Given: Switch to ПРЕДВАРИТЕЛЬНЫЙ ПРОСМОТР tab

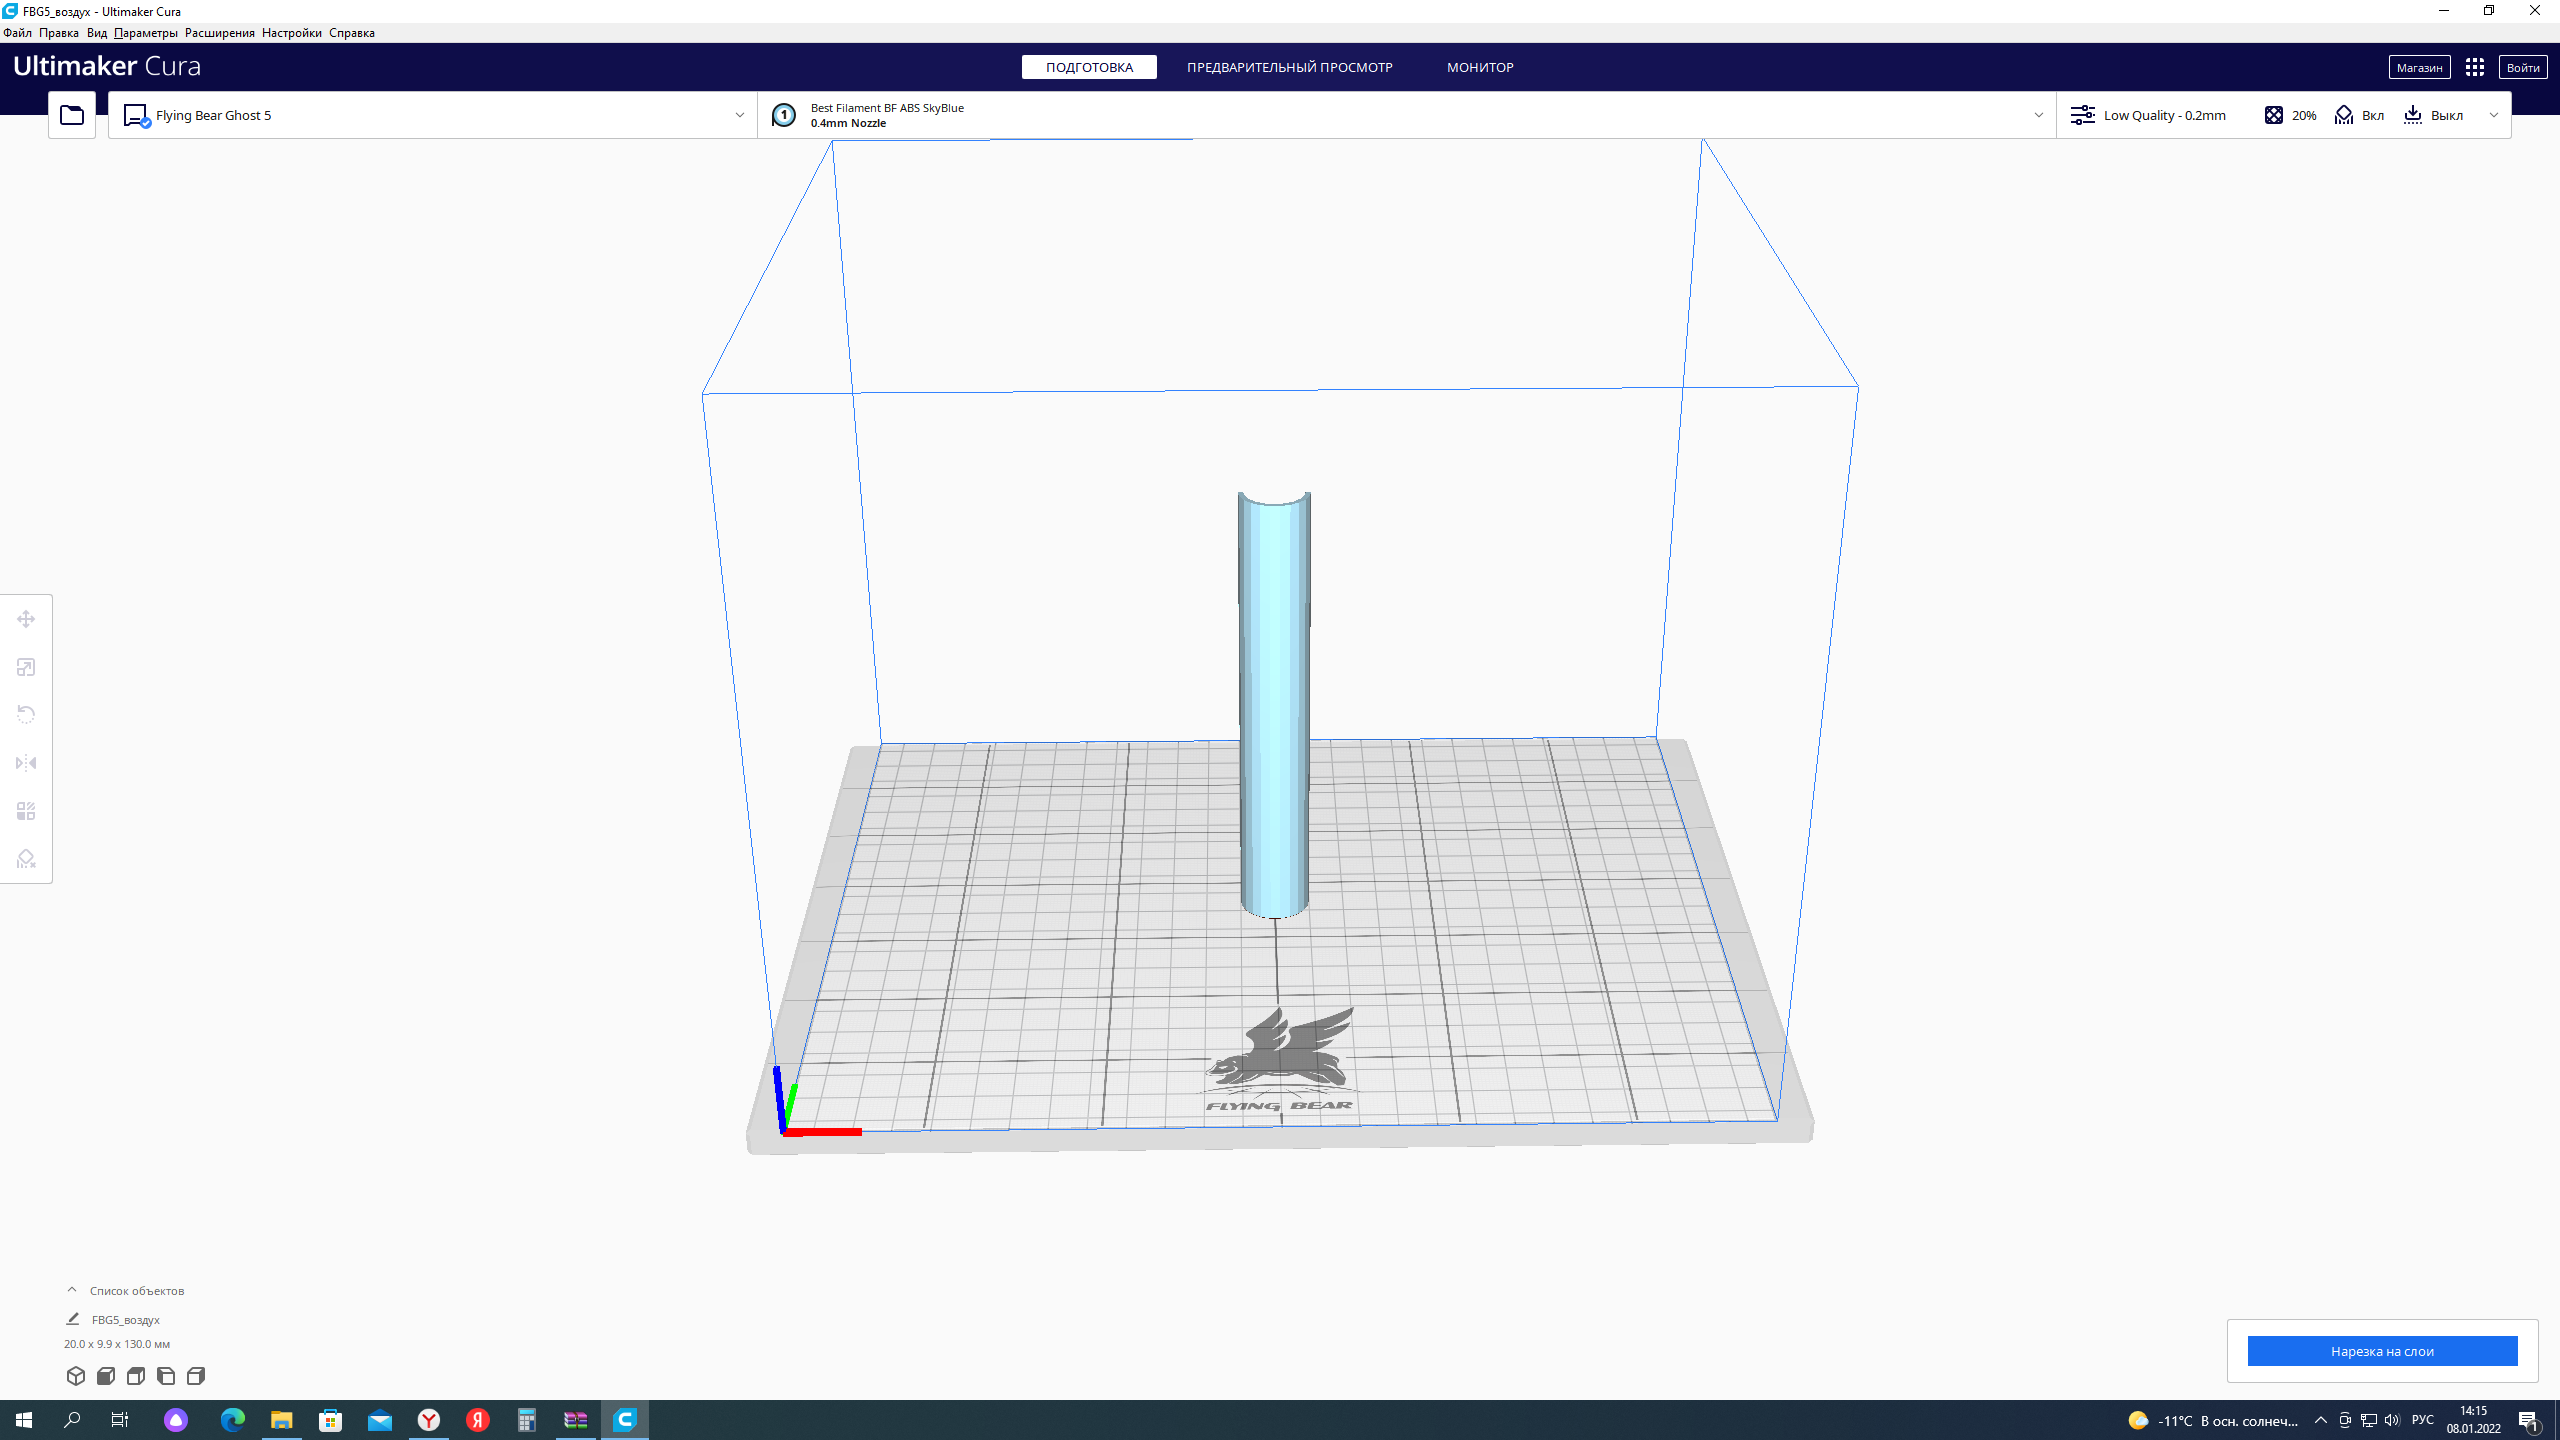Looking at the screenshot, I should click(1289, 67).
